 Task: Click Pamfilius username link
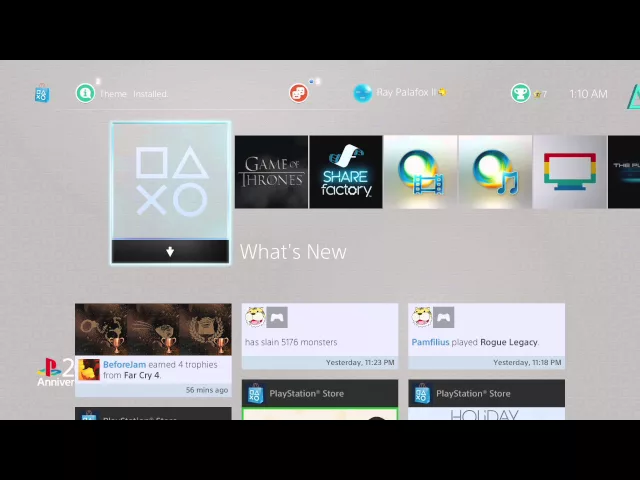[430, 342]
